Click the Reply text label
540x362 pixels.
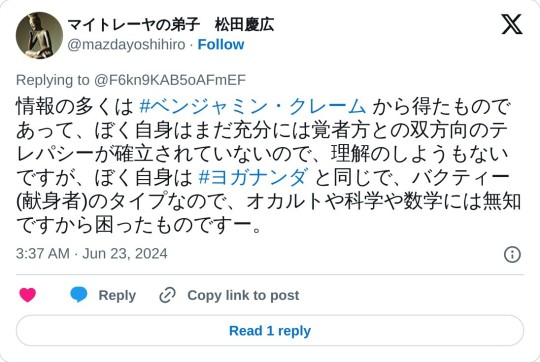pyautogui.click(x=117, y=295)
